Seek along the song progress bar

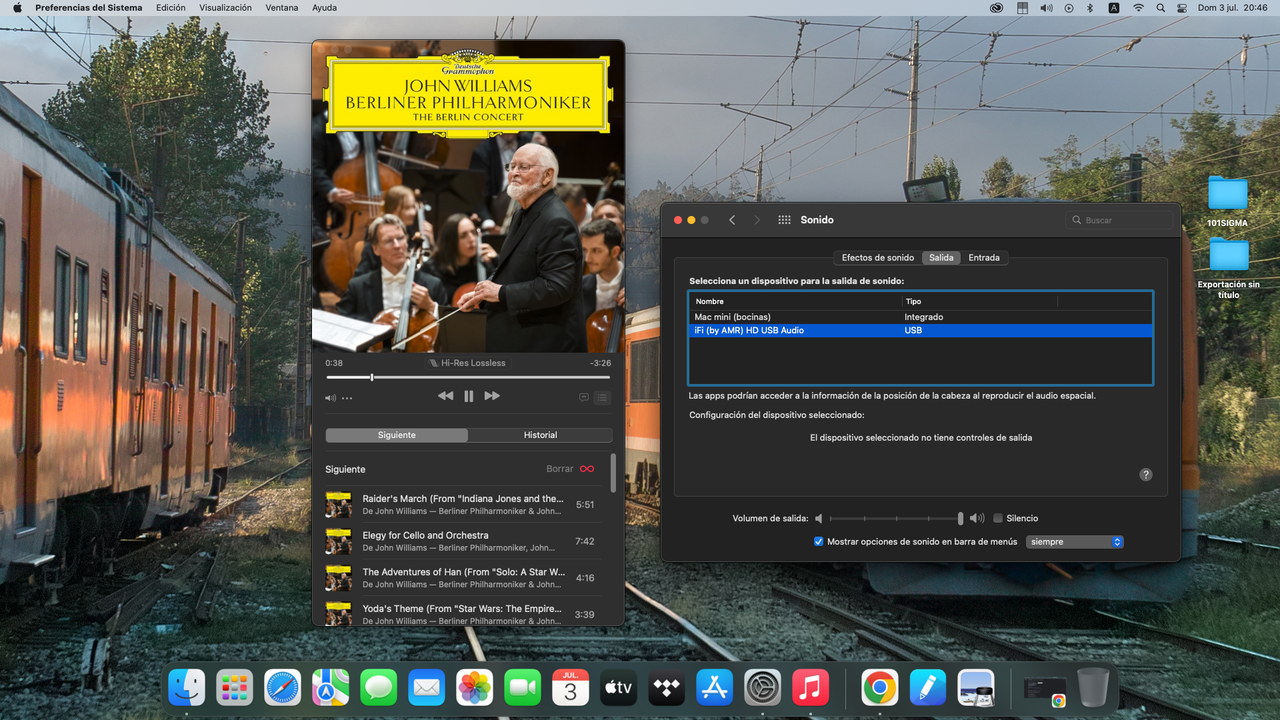pyautogui.click(x=468, y=377)
